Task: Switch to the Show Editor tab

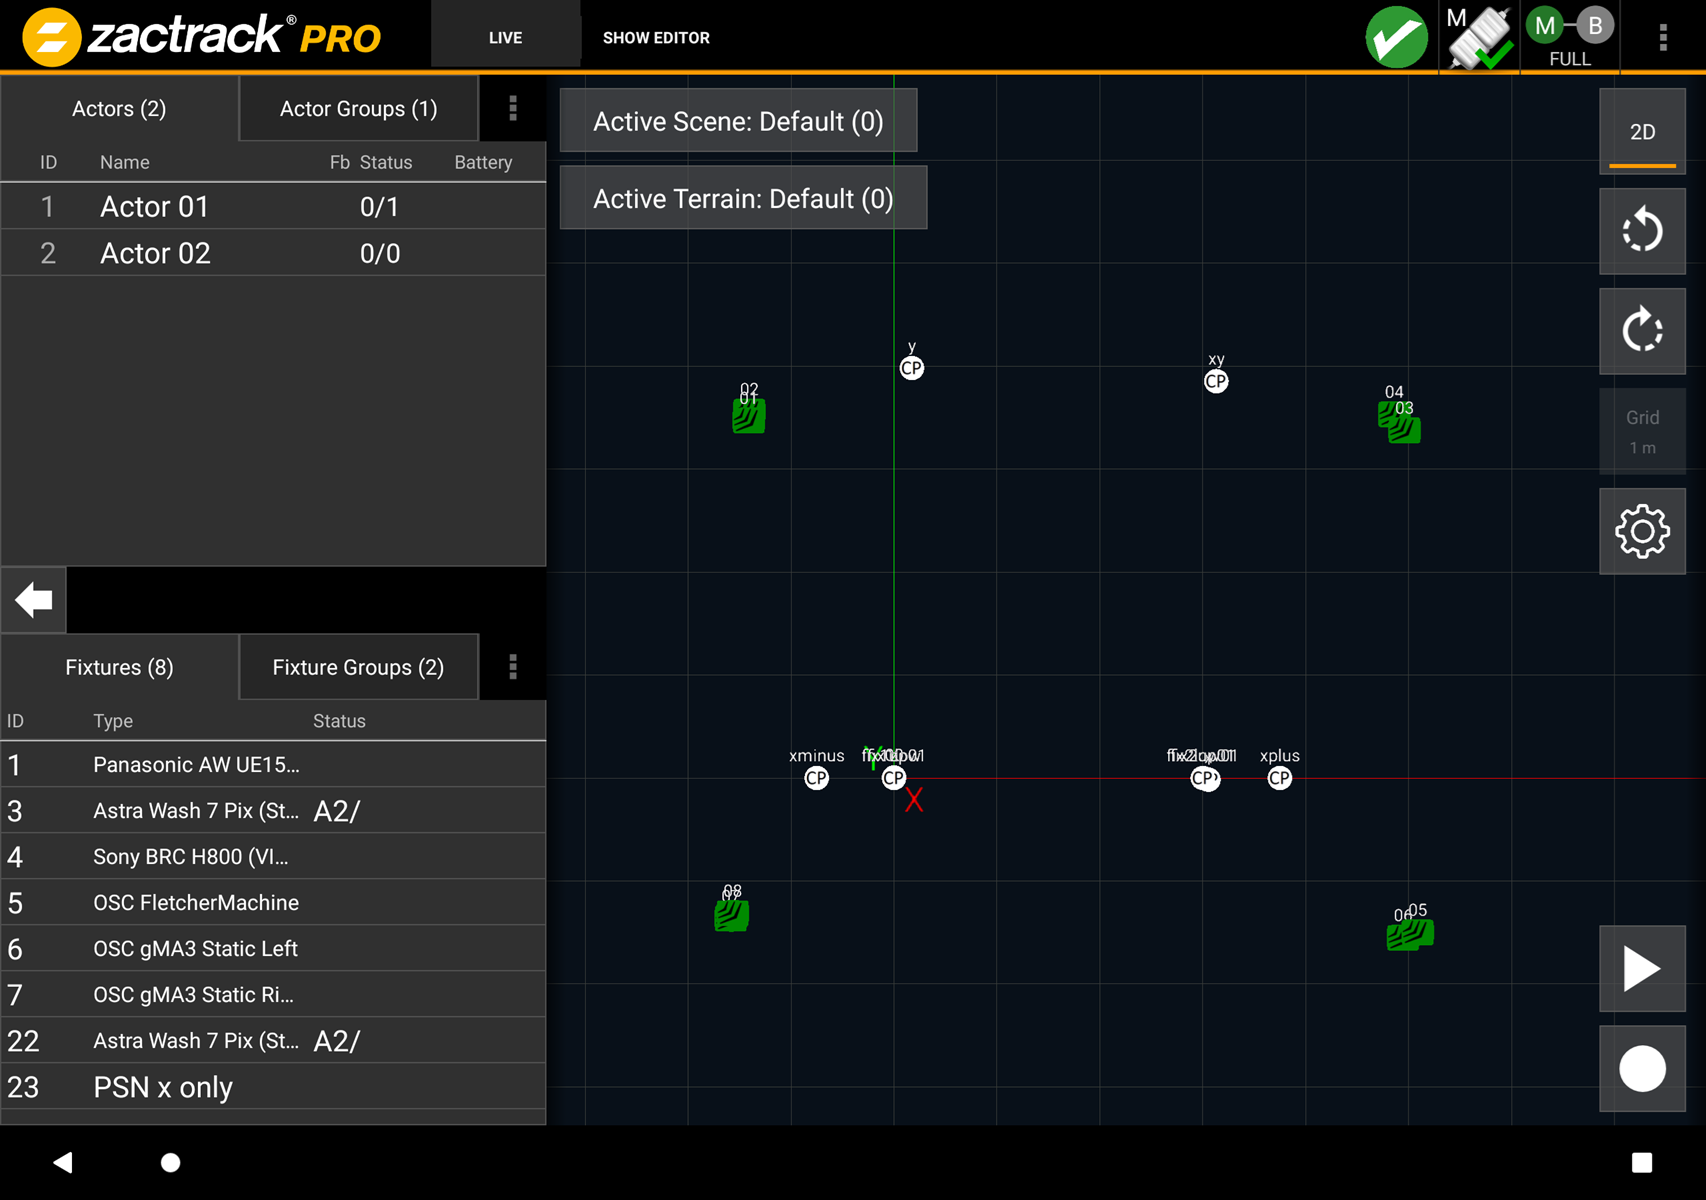Action: (656, 38)
